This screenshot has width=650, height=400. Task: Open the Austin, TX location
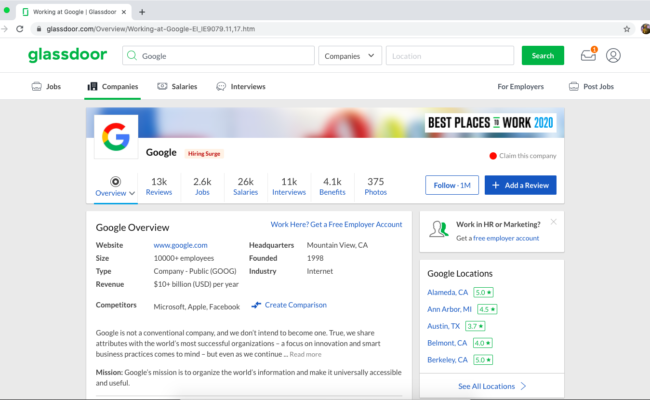point(444,326)
